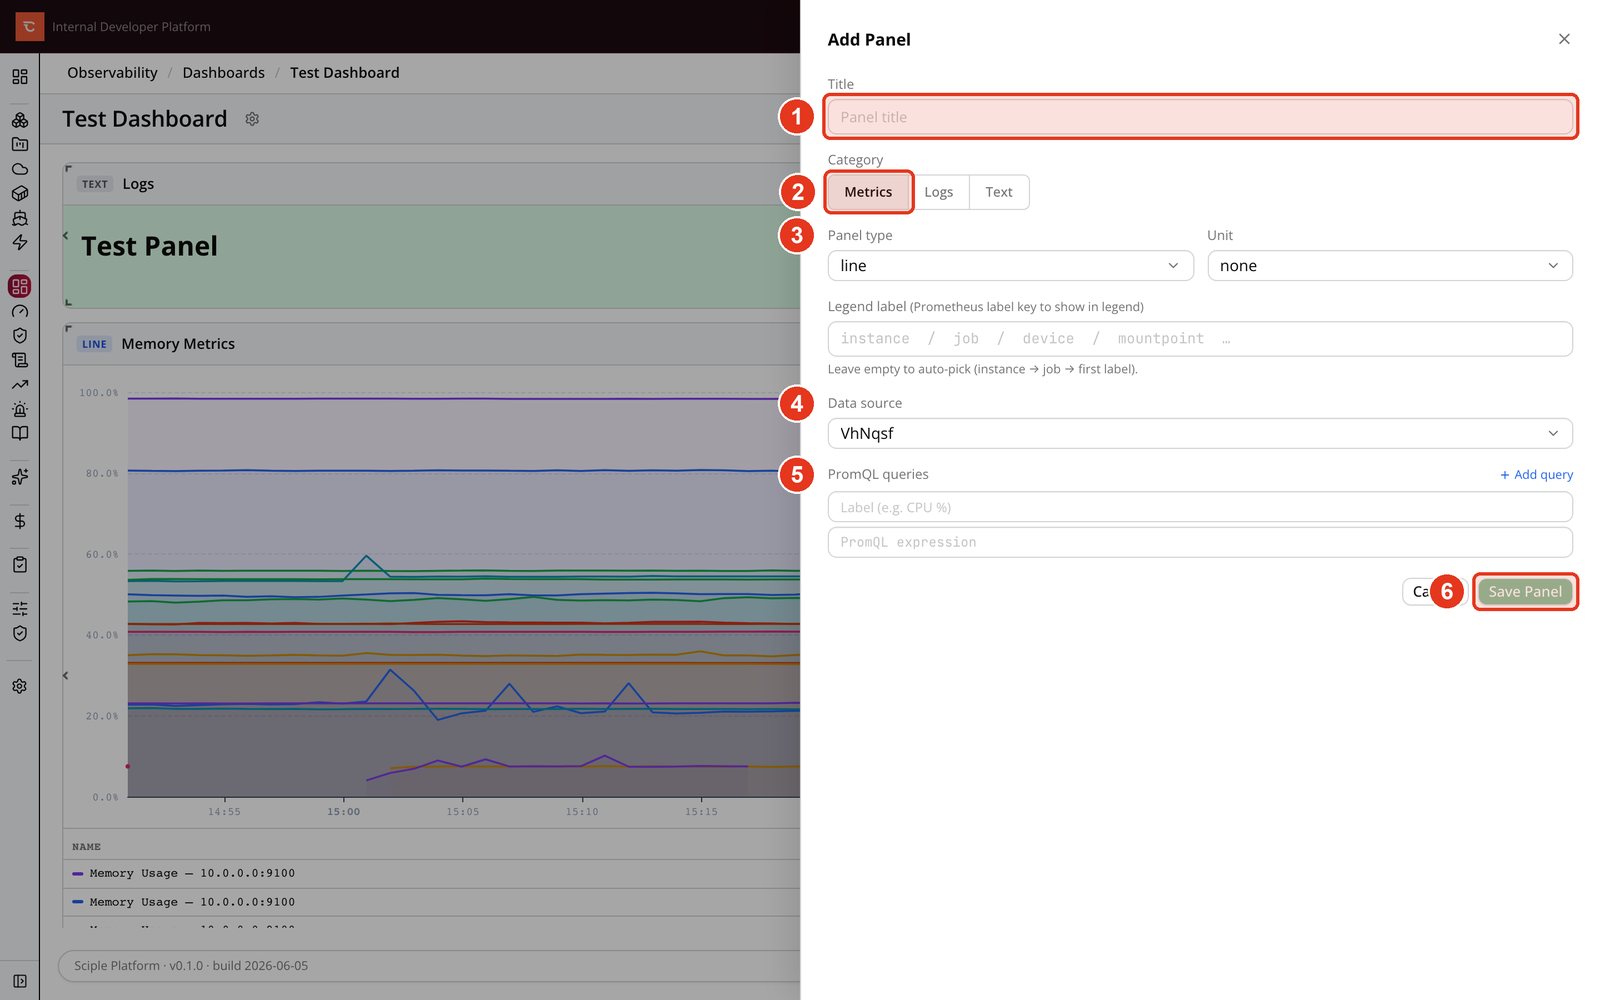Image resolution: width=1600 pixels, height=1000 pixels.
Task: Open the settings gear in the sidebar
Action: [x=20, y=686]
